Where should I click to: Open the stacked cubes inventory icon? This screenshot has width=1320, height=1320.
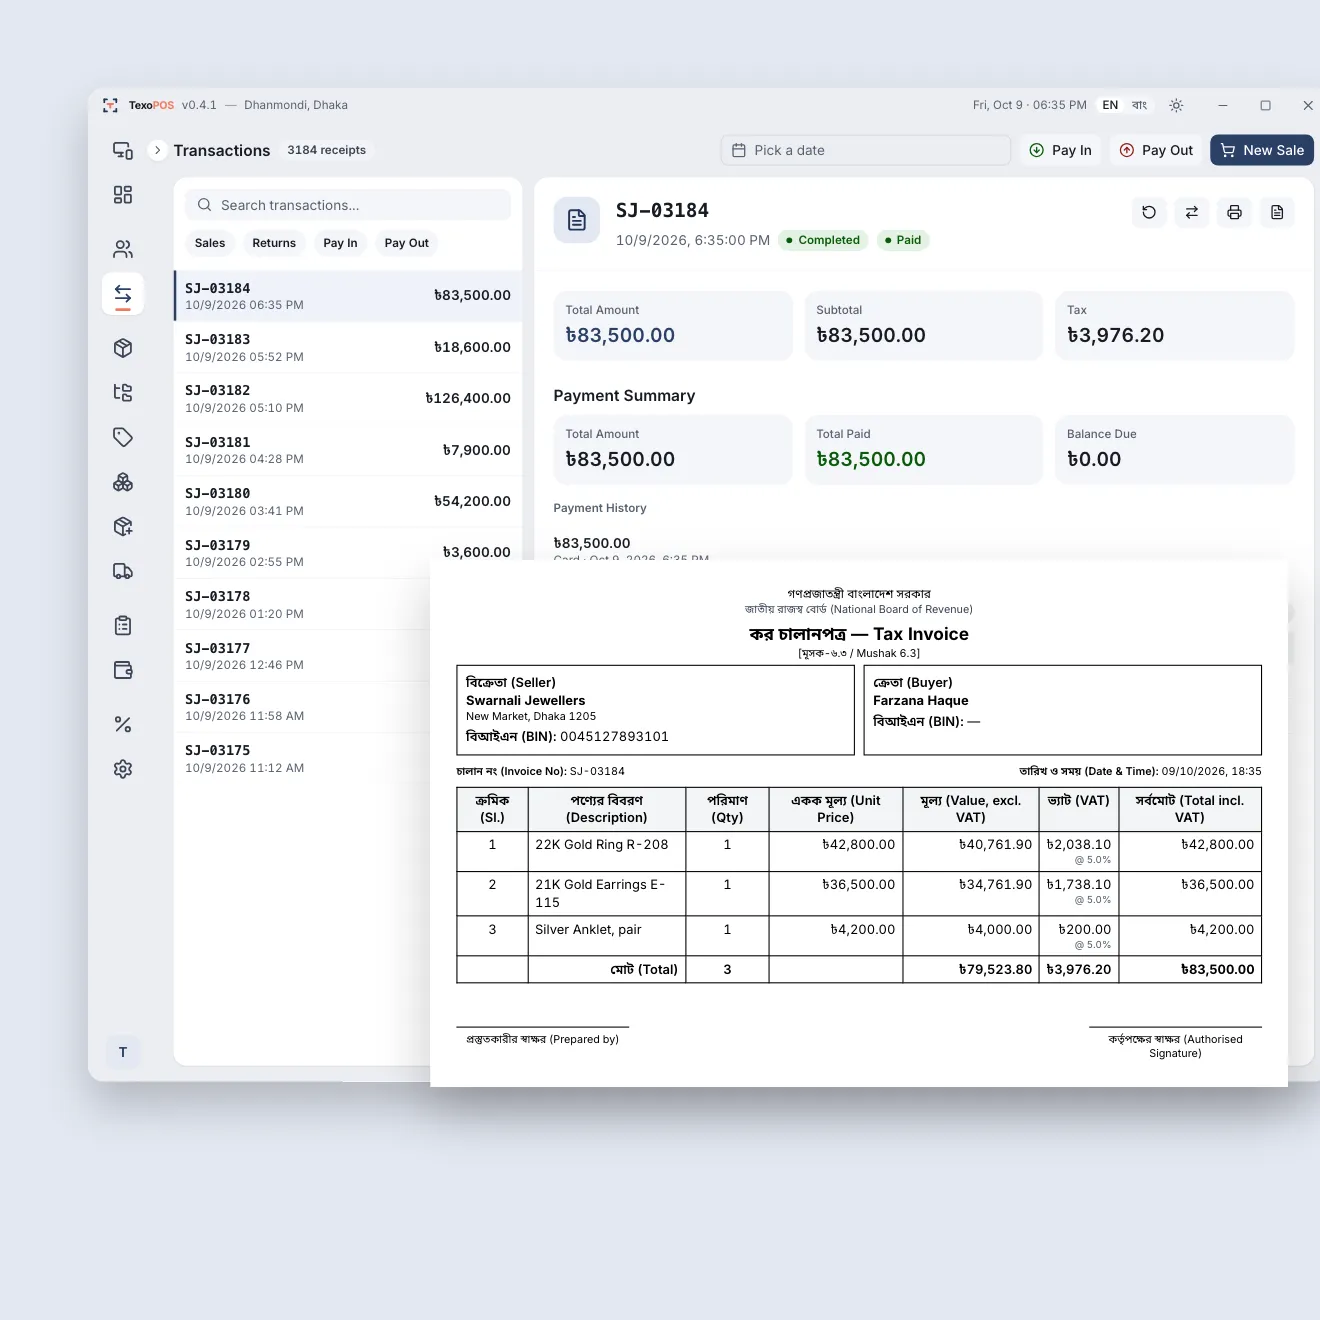[x=123, y=482]
